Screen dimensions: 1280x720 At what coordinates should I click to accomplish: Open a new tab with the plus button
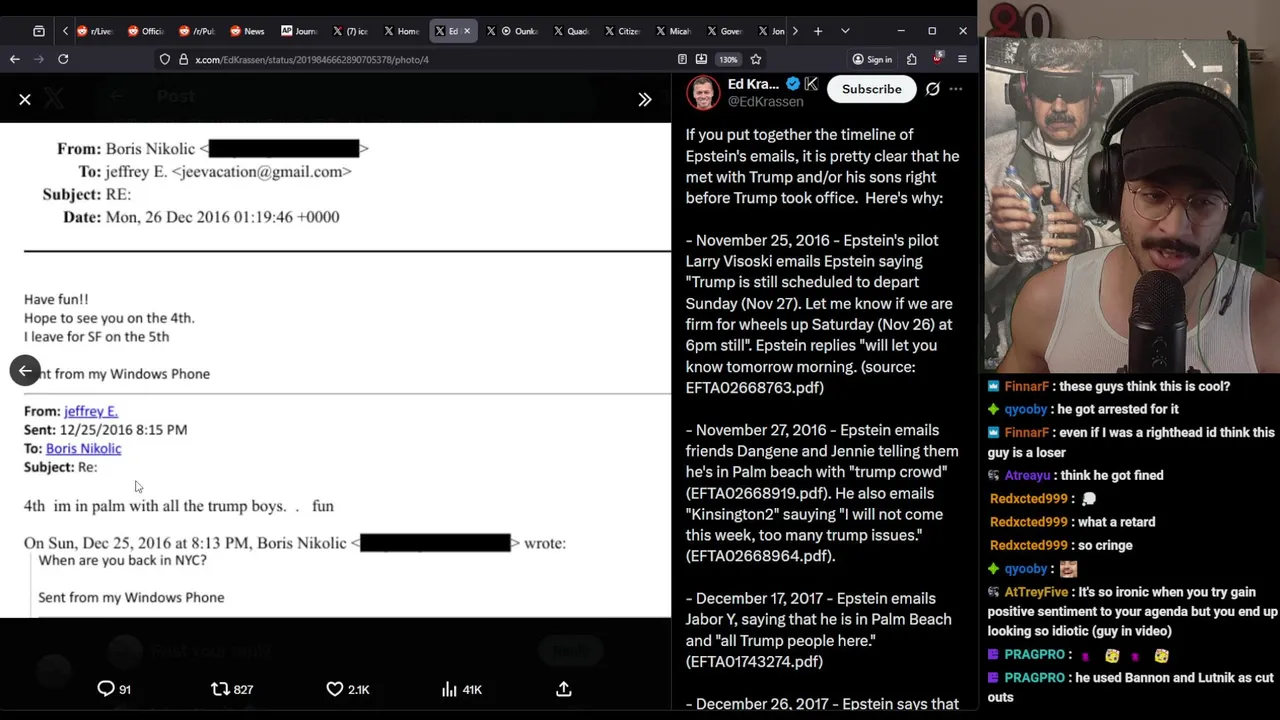818,31
